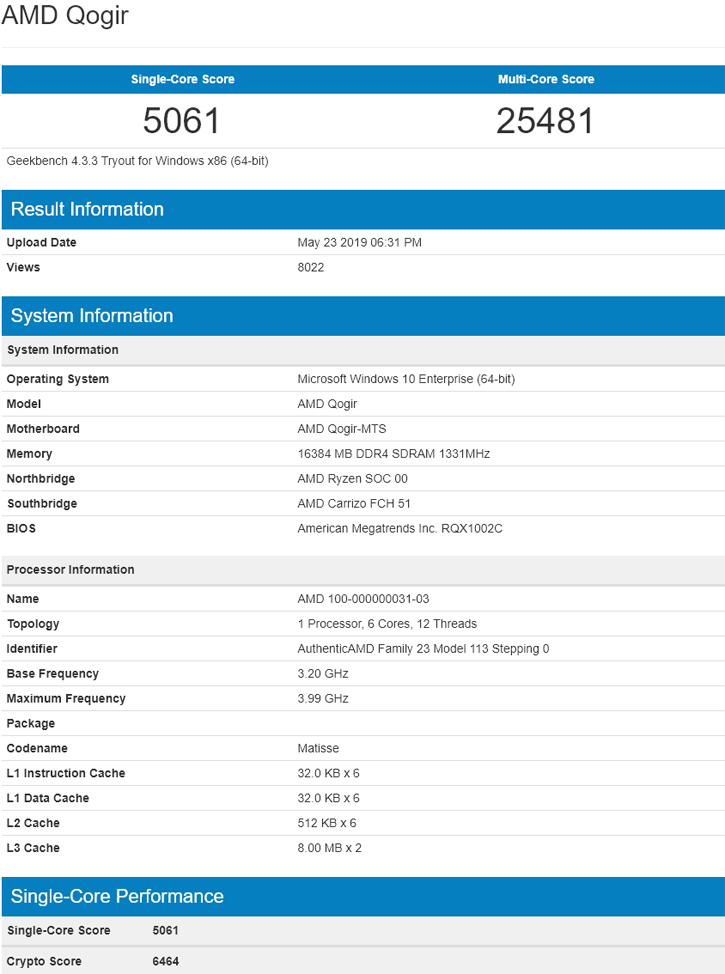Click the Views label

tap(23, 267)
